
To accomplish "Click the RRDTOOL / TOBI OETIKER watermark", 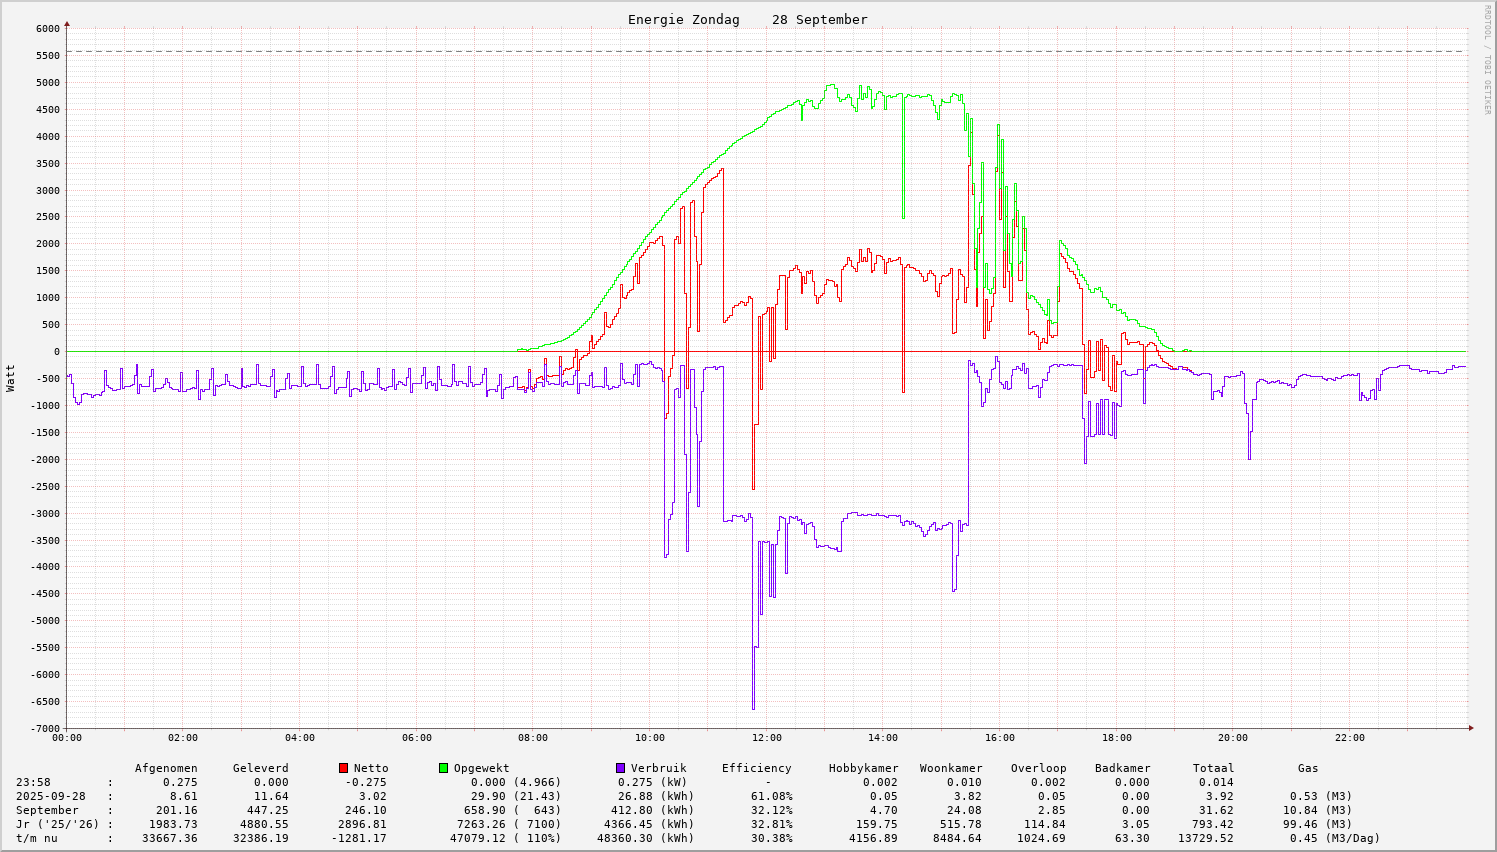I will [x=1487, y=59].
